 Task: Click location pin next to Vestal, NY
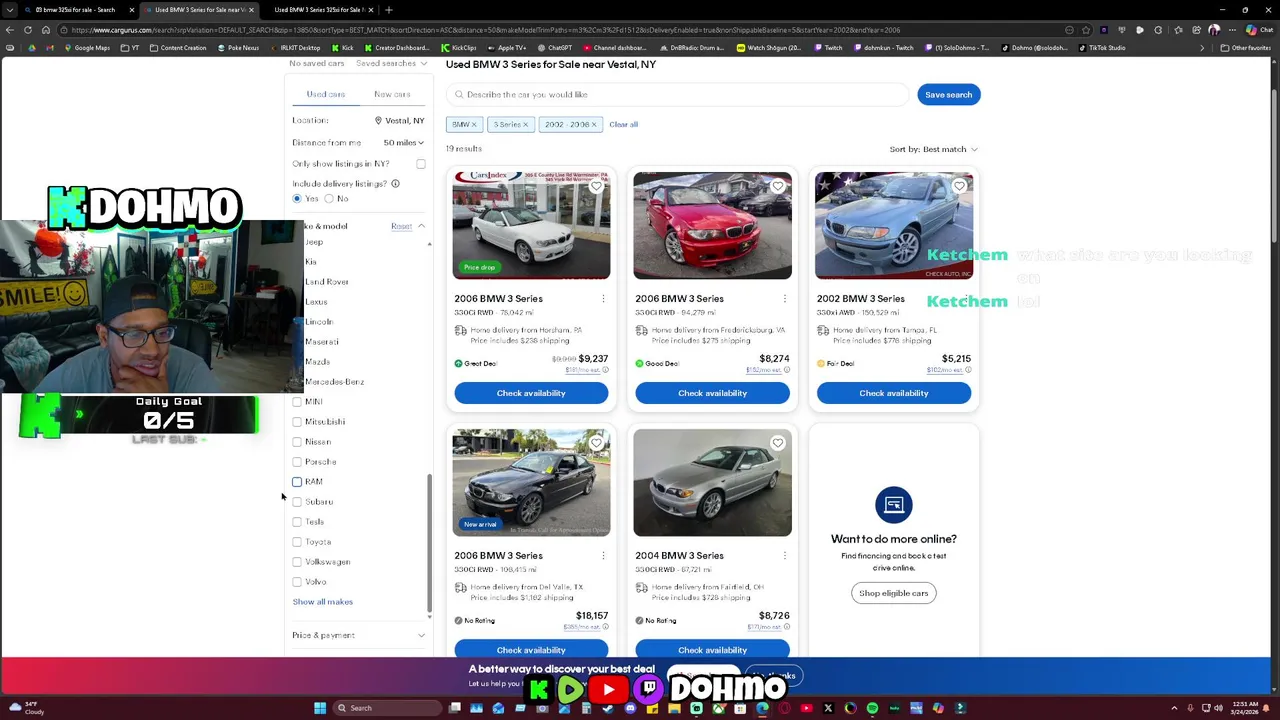point(378,120)
